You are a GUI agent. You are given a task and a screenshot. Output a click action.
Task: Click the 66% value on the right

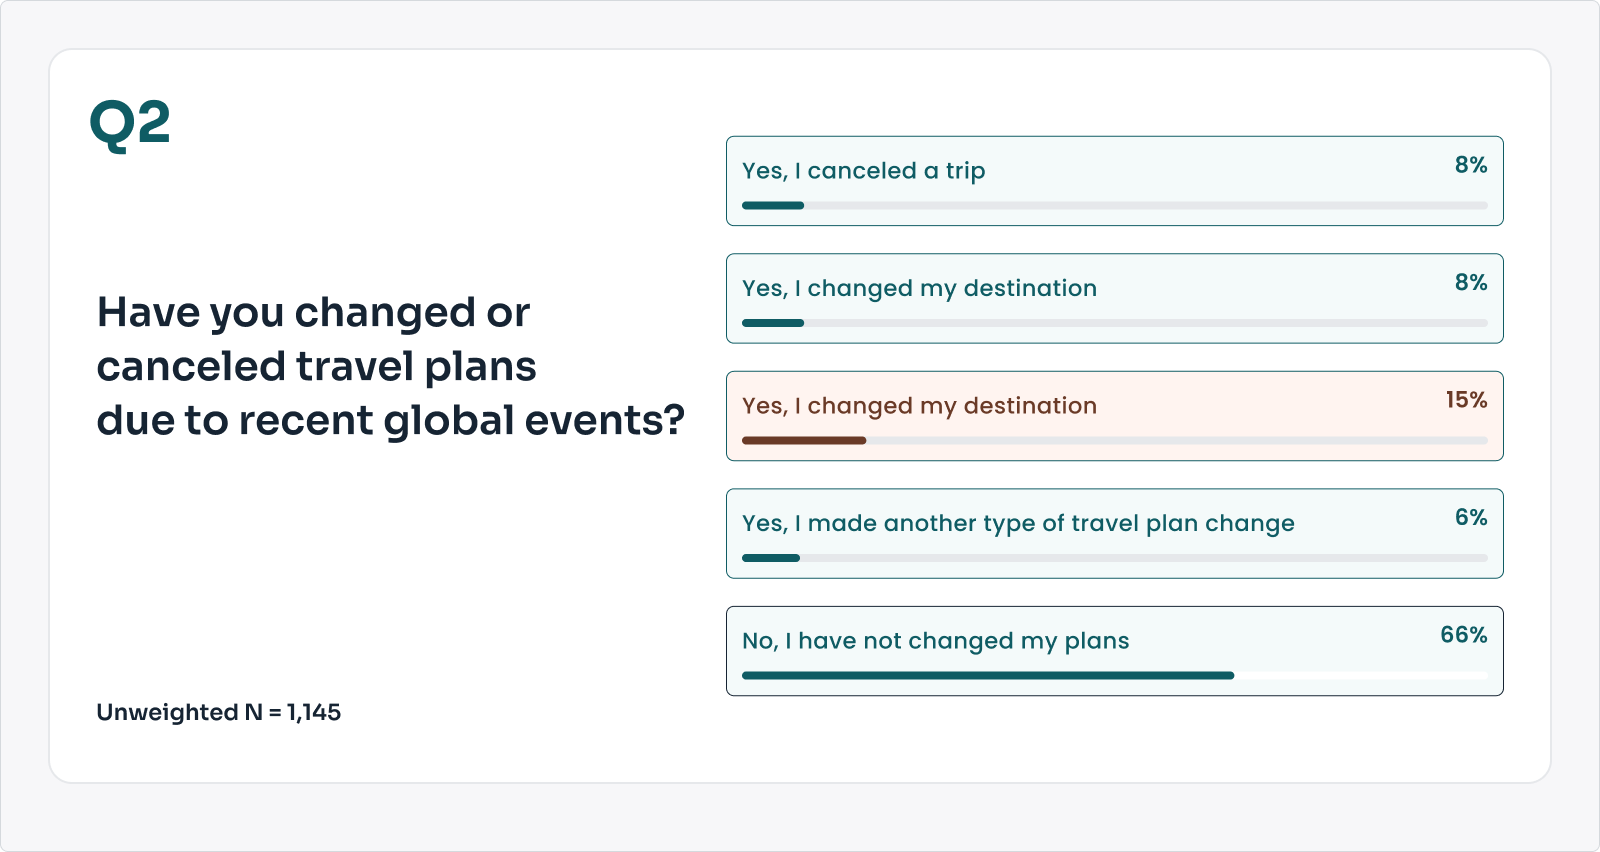pyautogui.click(x=1463, y=635)
